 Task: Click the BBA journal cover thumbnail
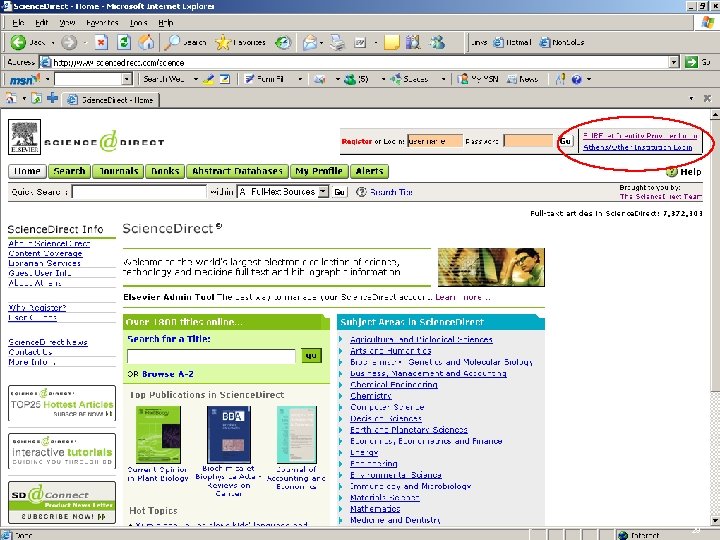(229, 434)
